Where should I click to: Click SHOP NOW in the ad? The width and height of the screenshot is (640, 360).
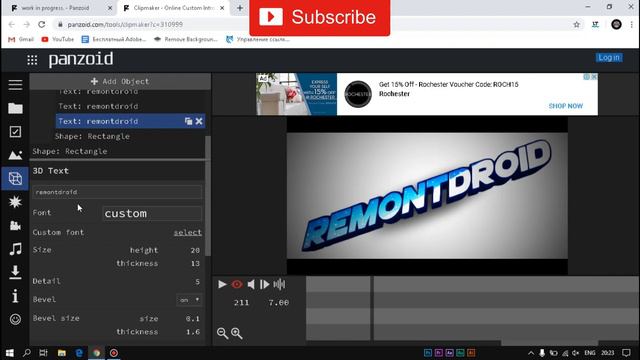pyautogui.click(x=566, y=106)
